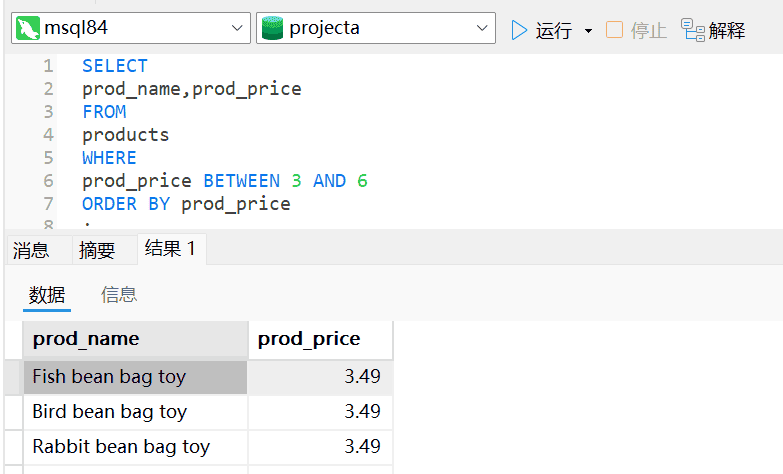Select the 结果 1 tab
This screenshot has height=474, width=783.
coord(170,249)
